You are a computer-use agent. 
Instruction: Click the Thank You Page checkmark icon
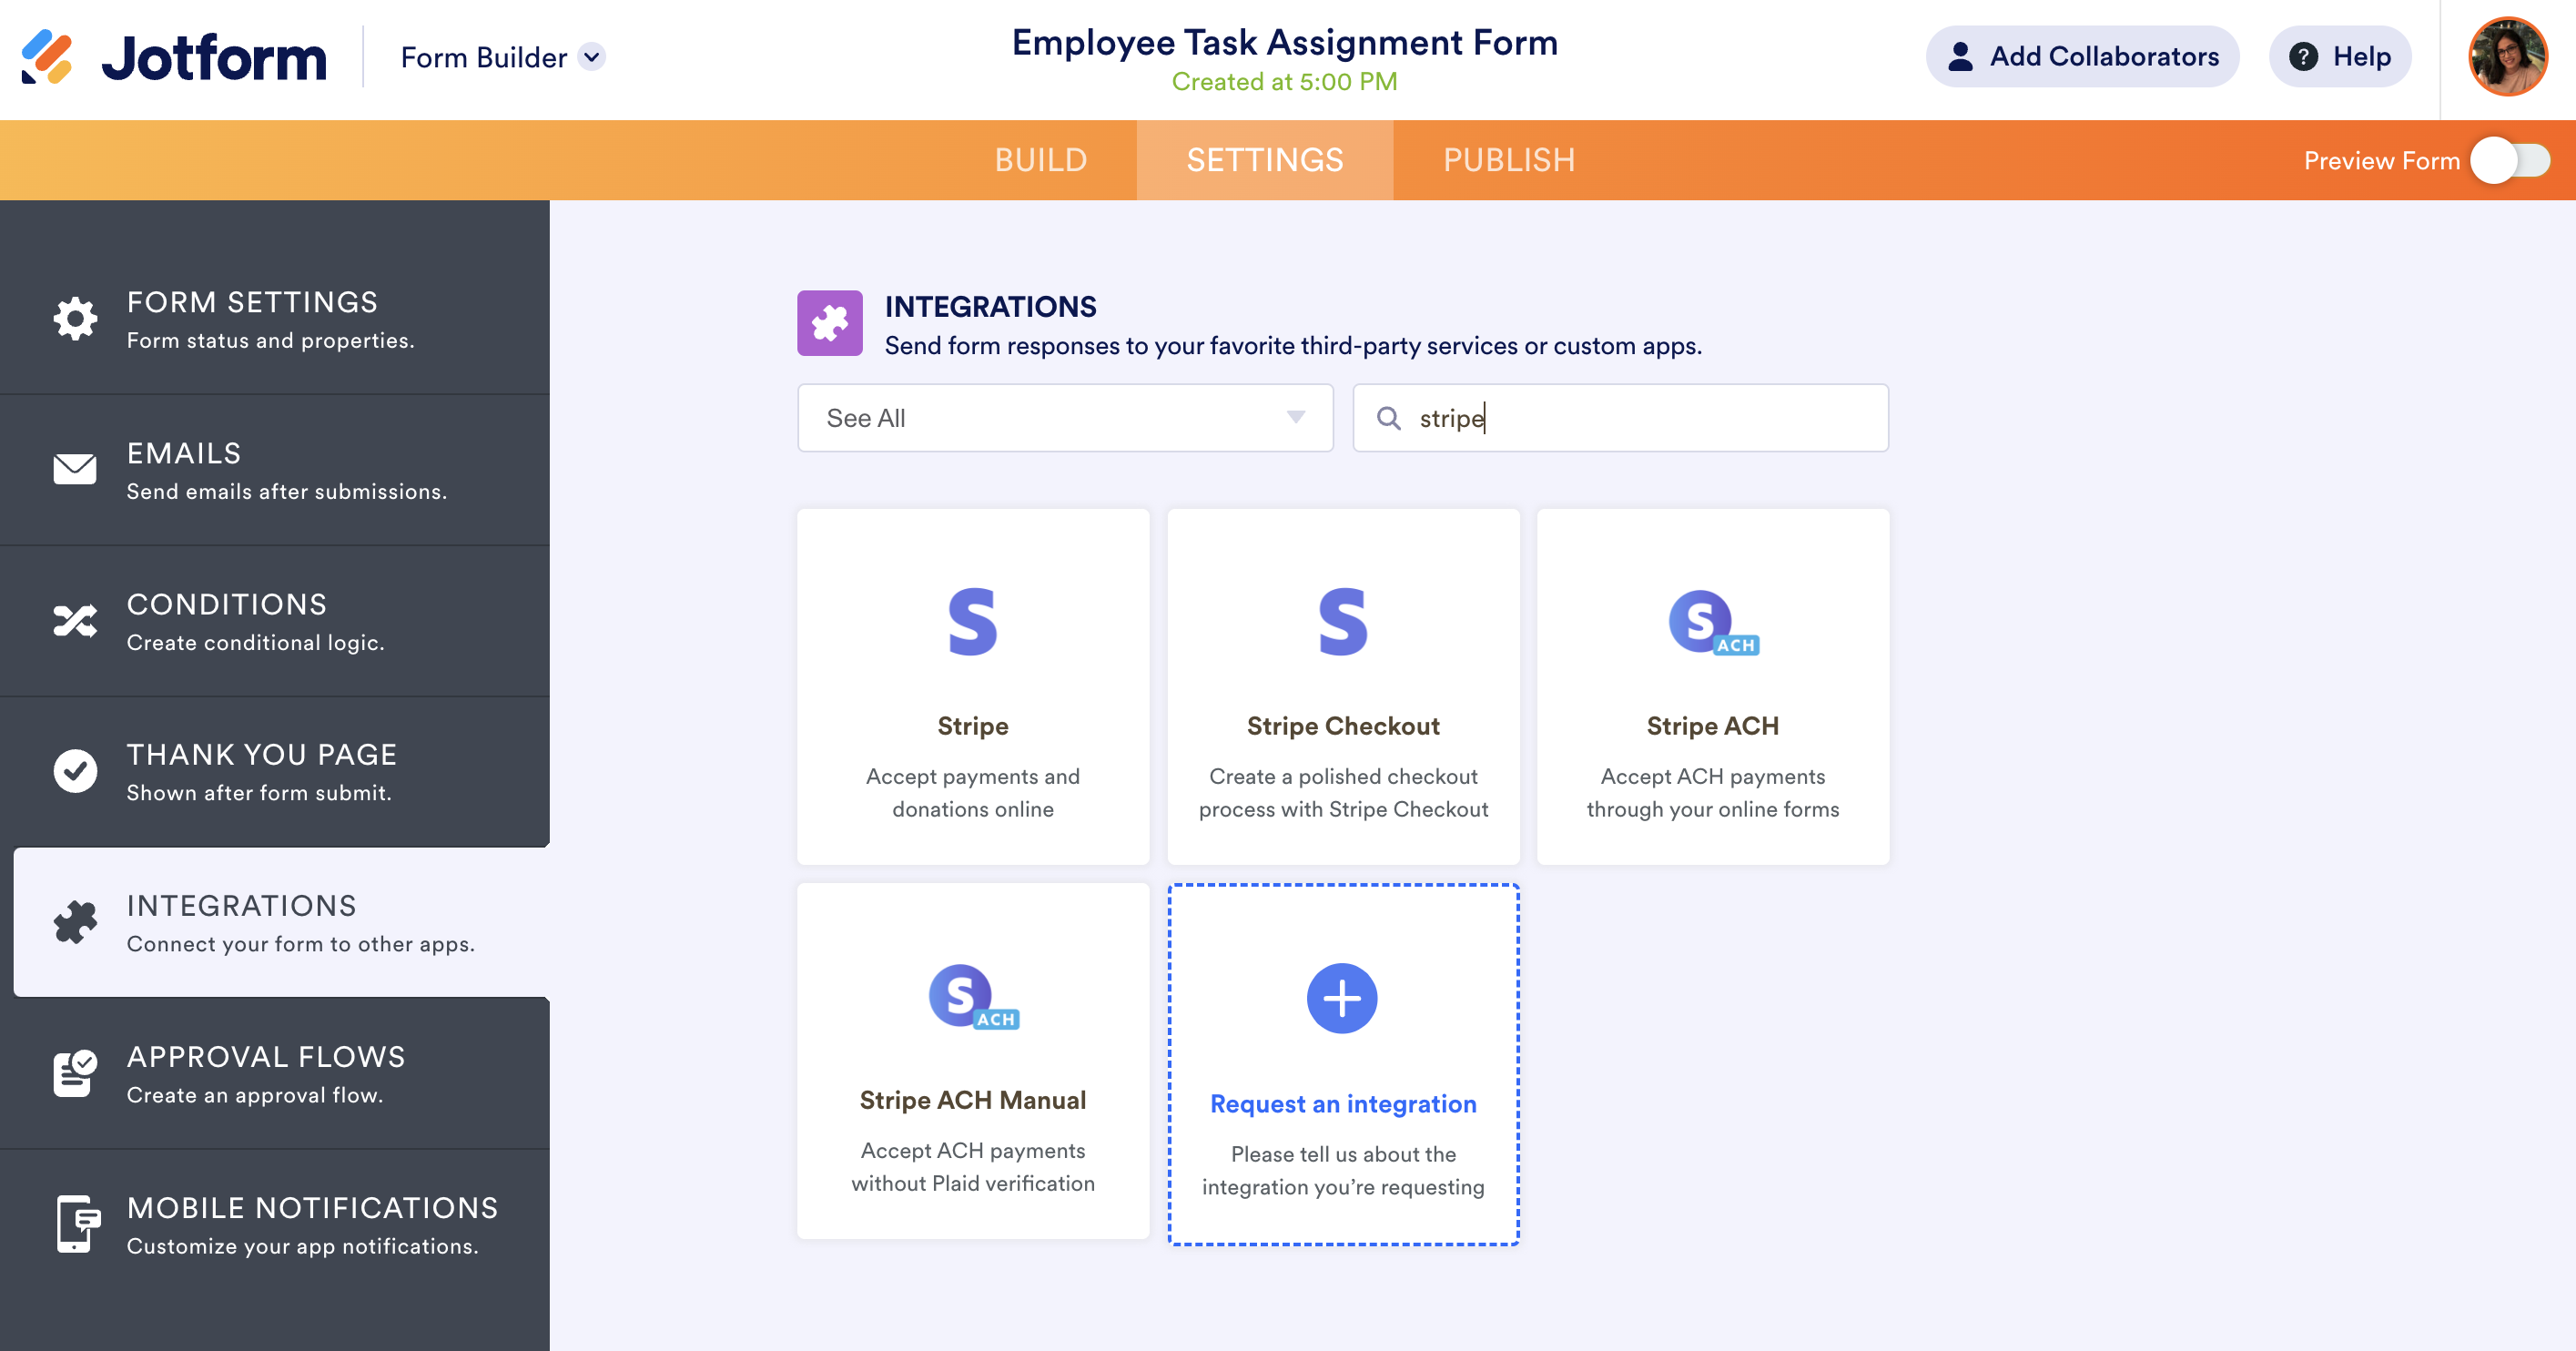point(75,771)
